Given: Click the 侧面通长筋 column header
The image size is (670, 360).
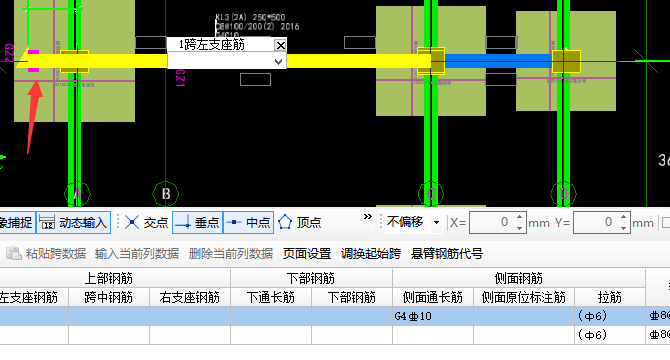Looking at the screenshot, I should click(433, 297).
